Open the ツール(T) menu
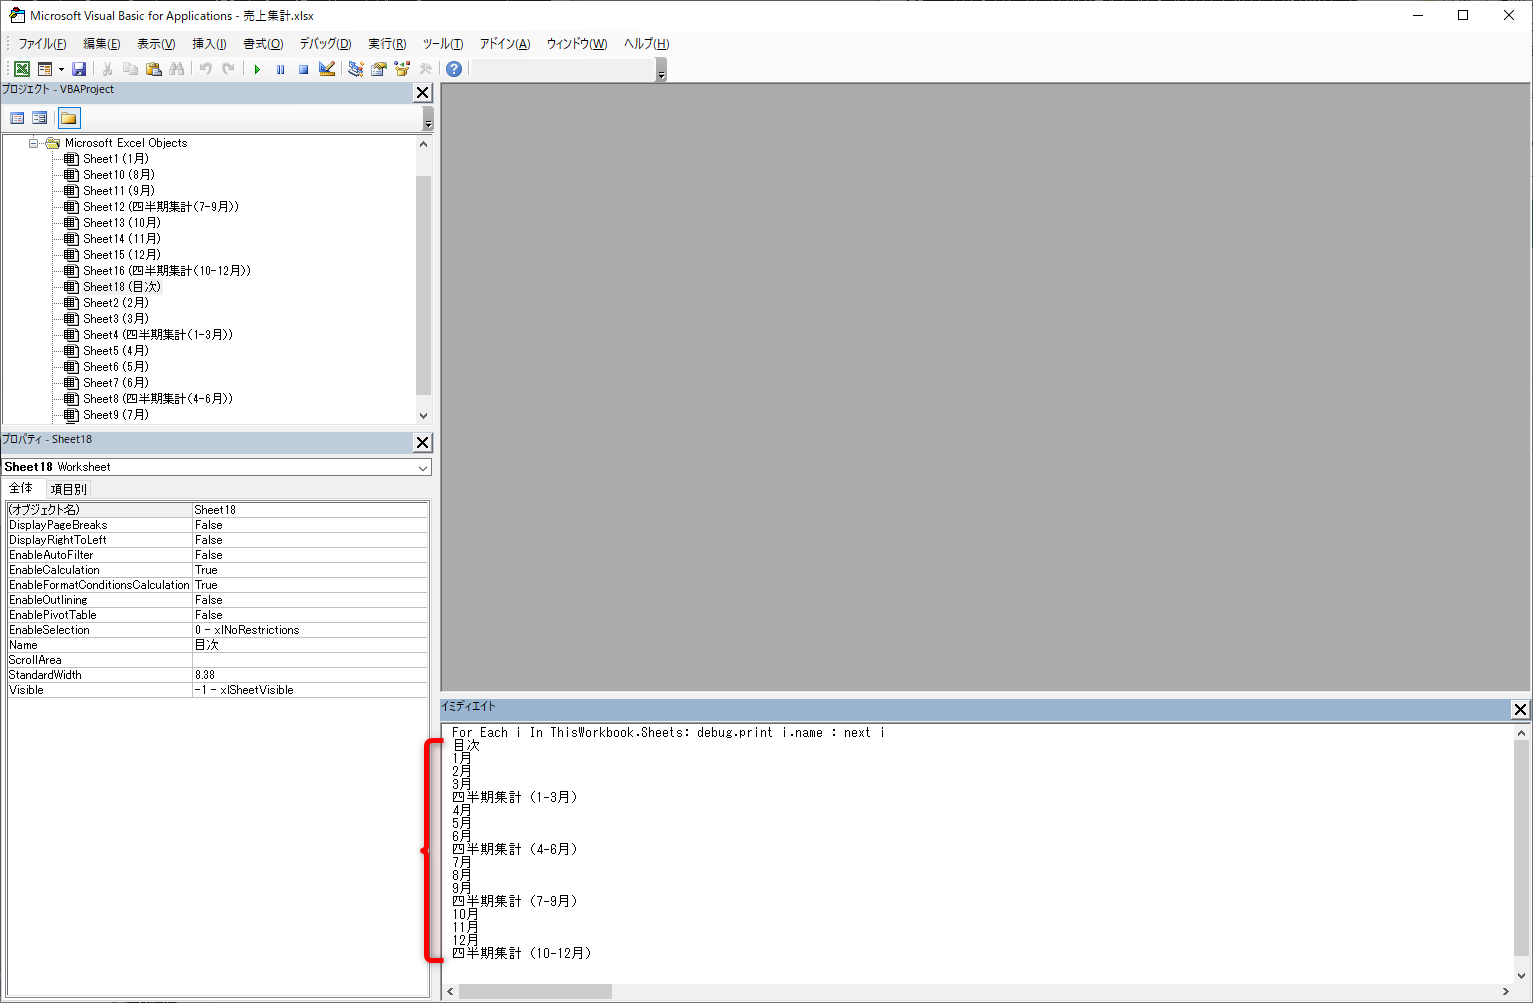Image resolution: width=1533 pixels, height=1003 pixels. tap(442, 44)
